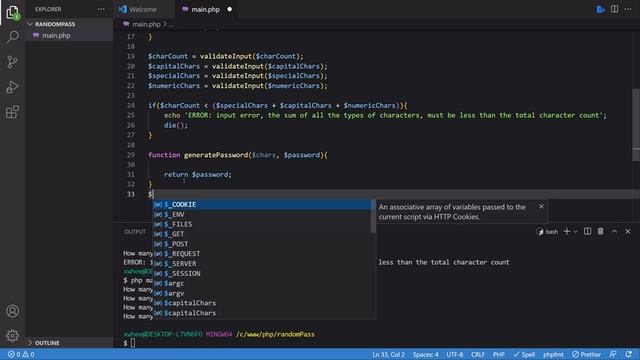Open the Source Control view

point(13,62)
